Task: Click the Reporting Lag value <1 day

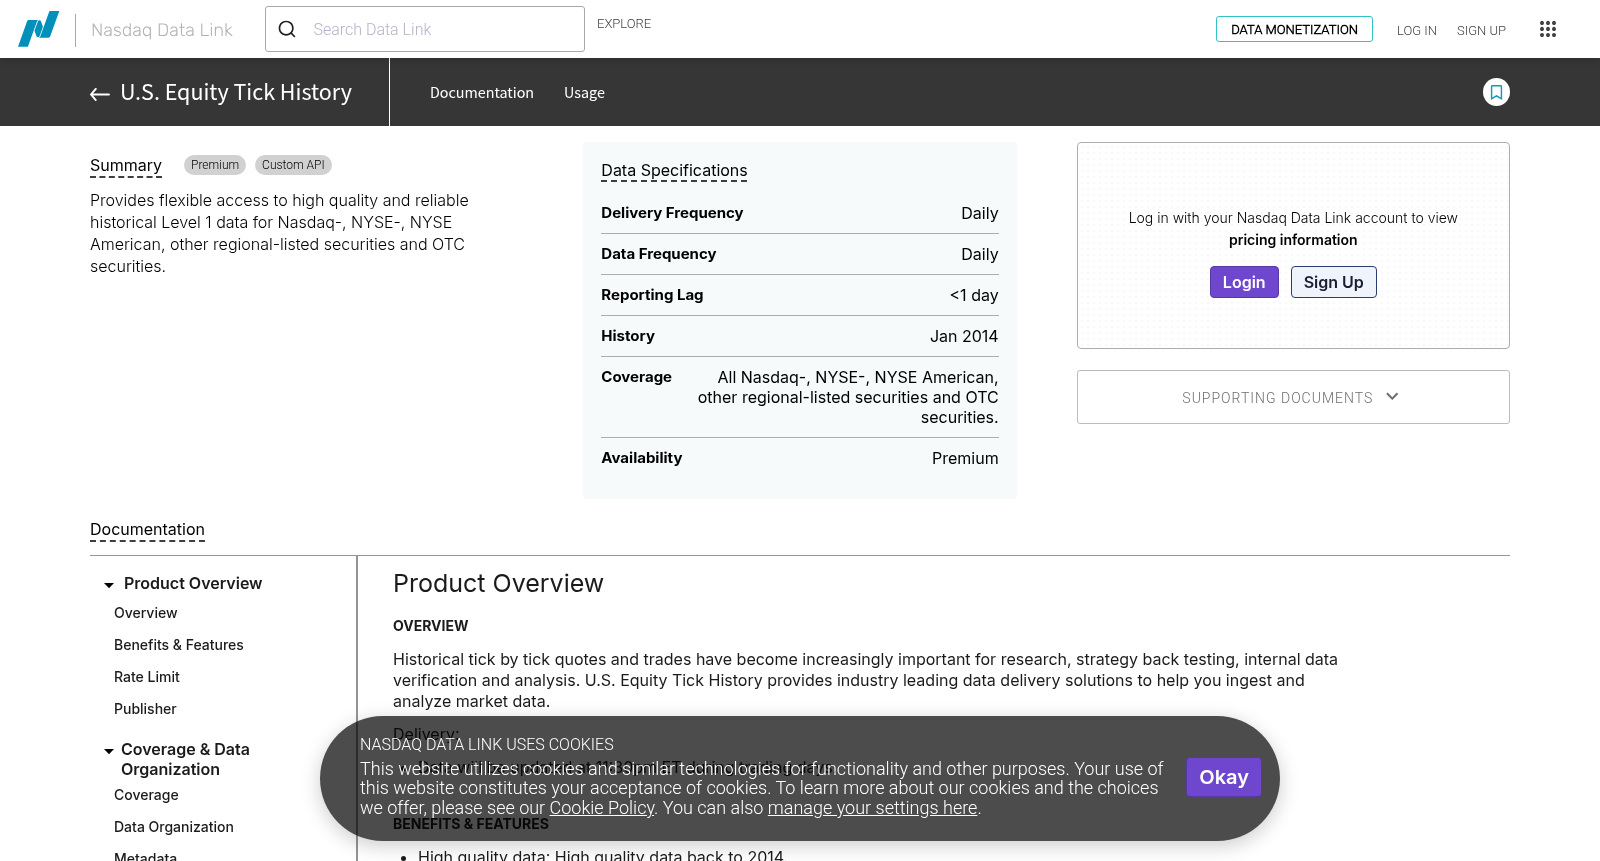Action: (974, 295)
